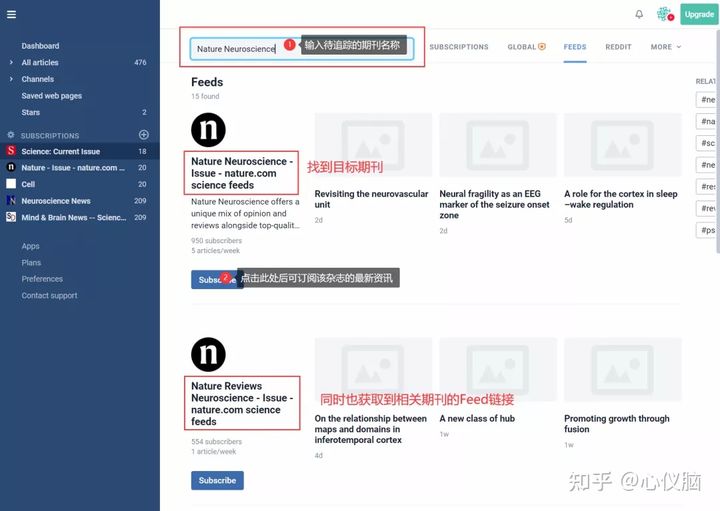Image resolution: width=720 pixels, height=511 pixels.
Task: Click the '15 found' results count
Action: [x=205, y=96]
